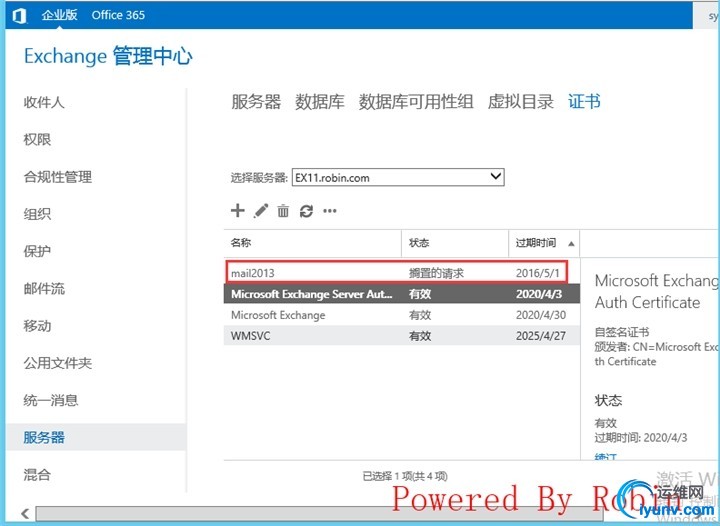
Task: Click the horizontal scrollbar track
Action: (321, 513)
